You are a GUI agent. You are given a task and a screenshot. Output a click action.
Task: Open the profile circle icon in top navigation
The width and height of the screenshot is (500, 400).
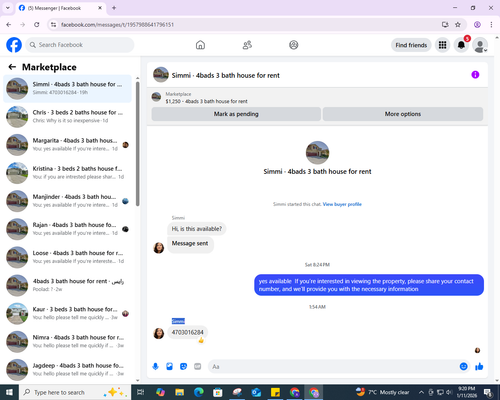[294, 45]
